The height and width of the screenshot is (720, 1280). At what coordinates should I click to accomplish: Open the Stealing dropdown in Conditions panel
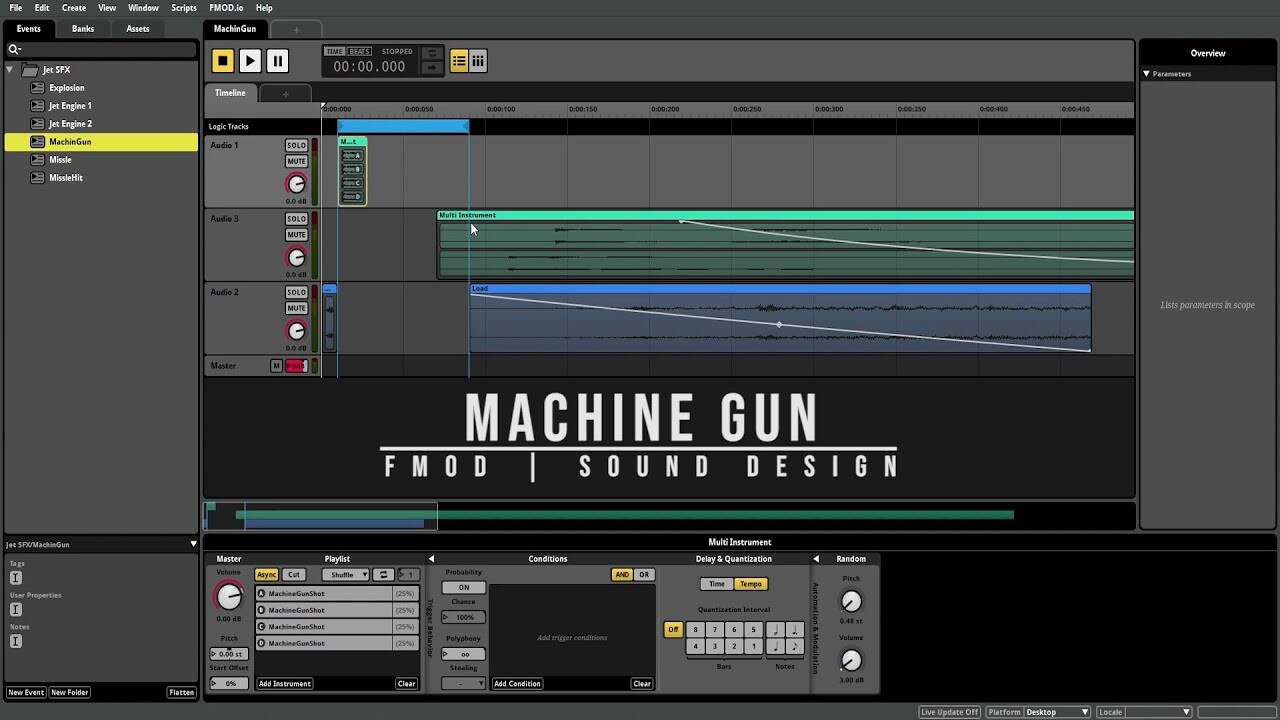[462, 683]
